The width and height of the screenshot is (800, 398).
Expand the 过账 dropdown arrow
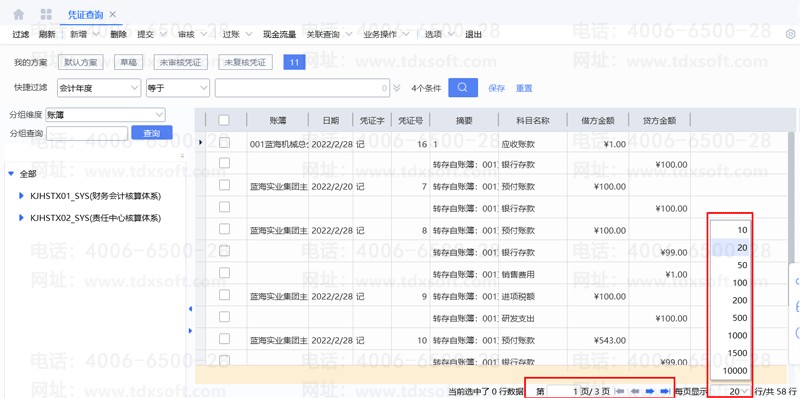pyautogui.click(x=248, y=34)
